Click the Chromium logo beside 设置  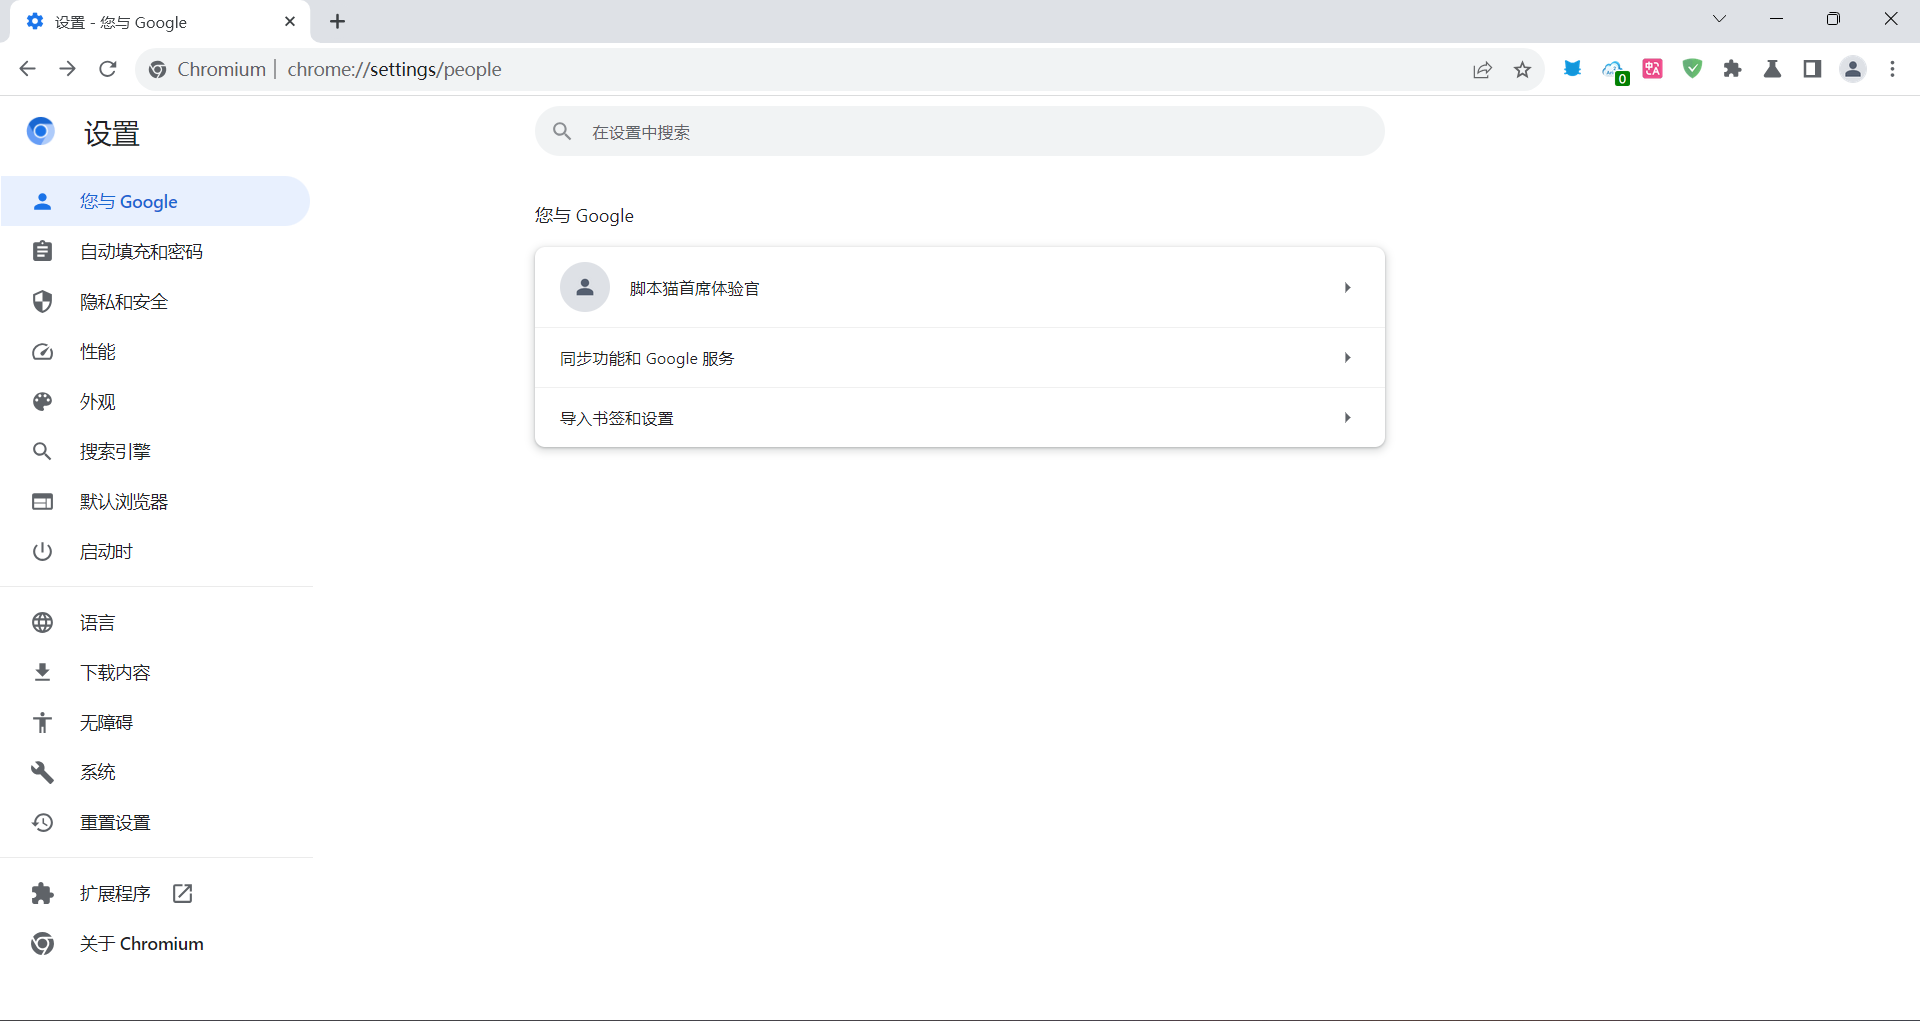[x=41, y=131]
